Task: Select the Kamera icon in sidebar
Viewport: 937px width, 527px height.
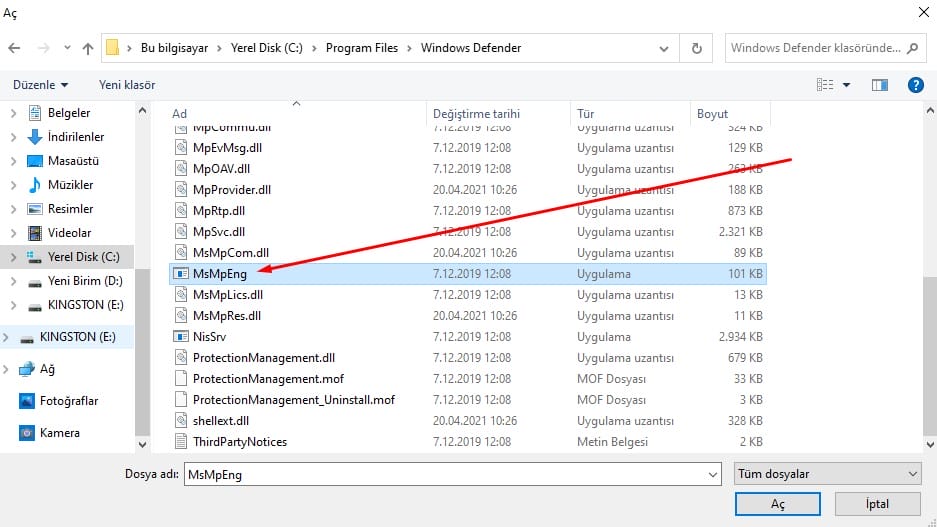Action: (29, 433)
